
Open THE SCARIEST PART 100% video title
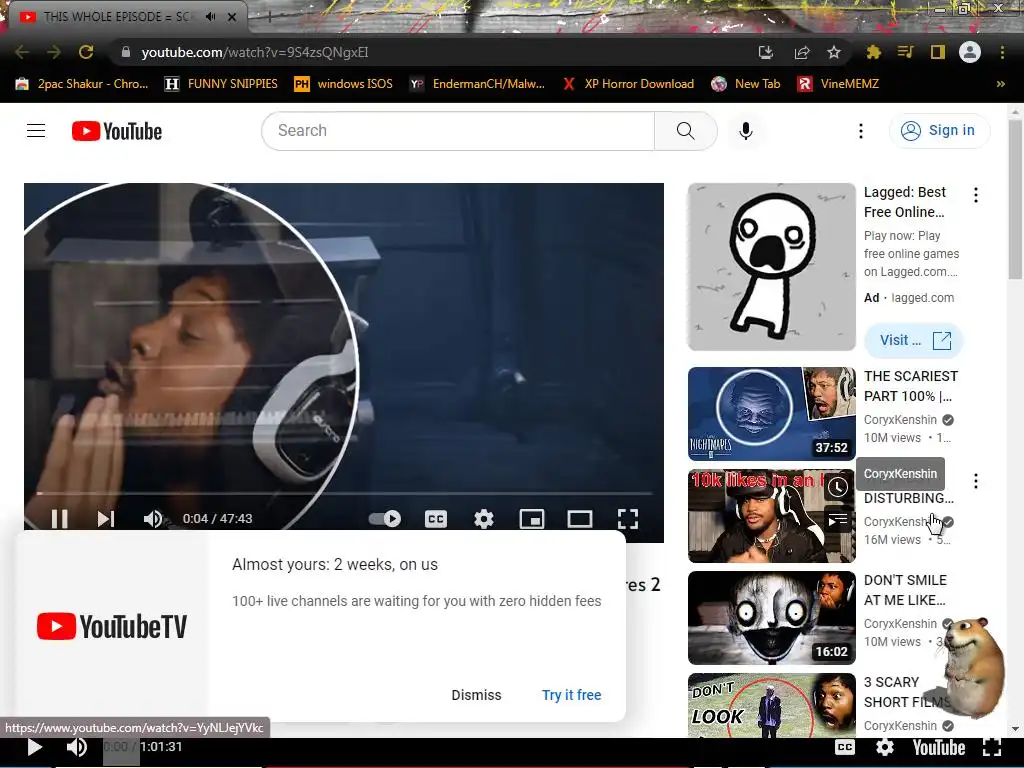click(x=911, y=386)
